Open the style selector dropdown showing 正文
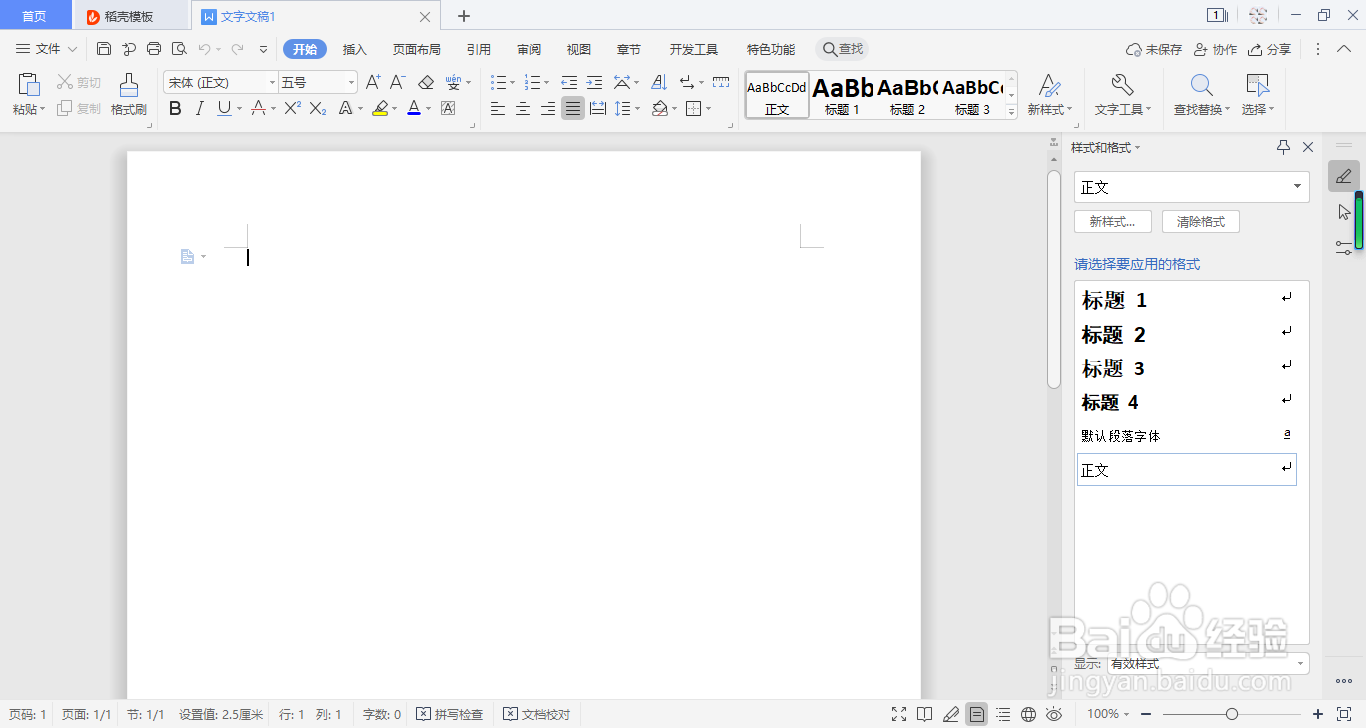1366x728 pixels. point(1192,187)
